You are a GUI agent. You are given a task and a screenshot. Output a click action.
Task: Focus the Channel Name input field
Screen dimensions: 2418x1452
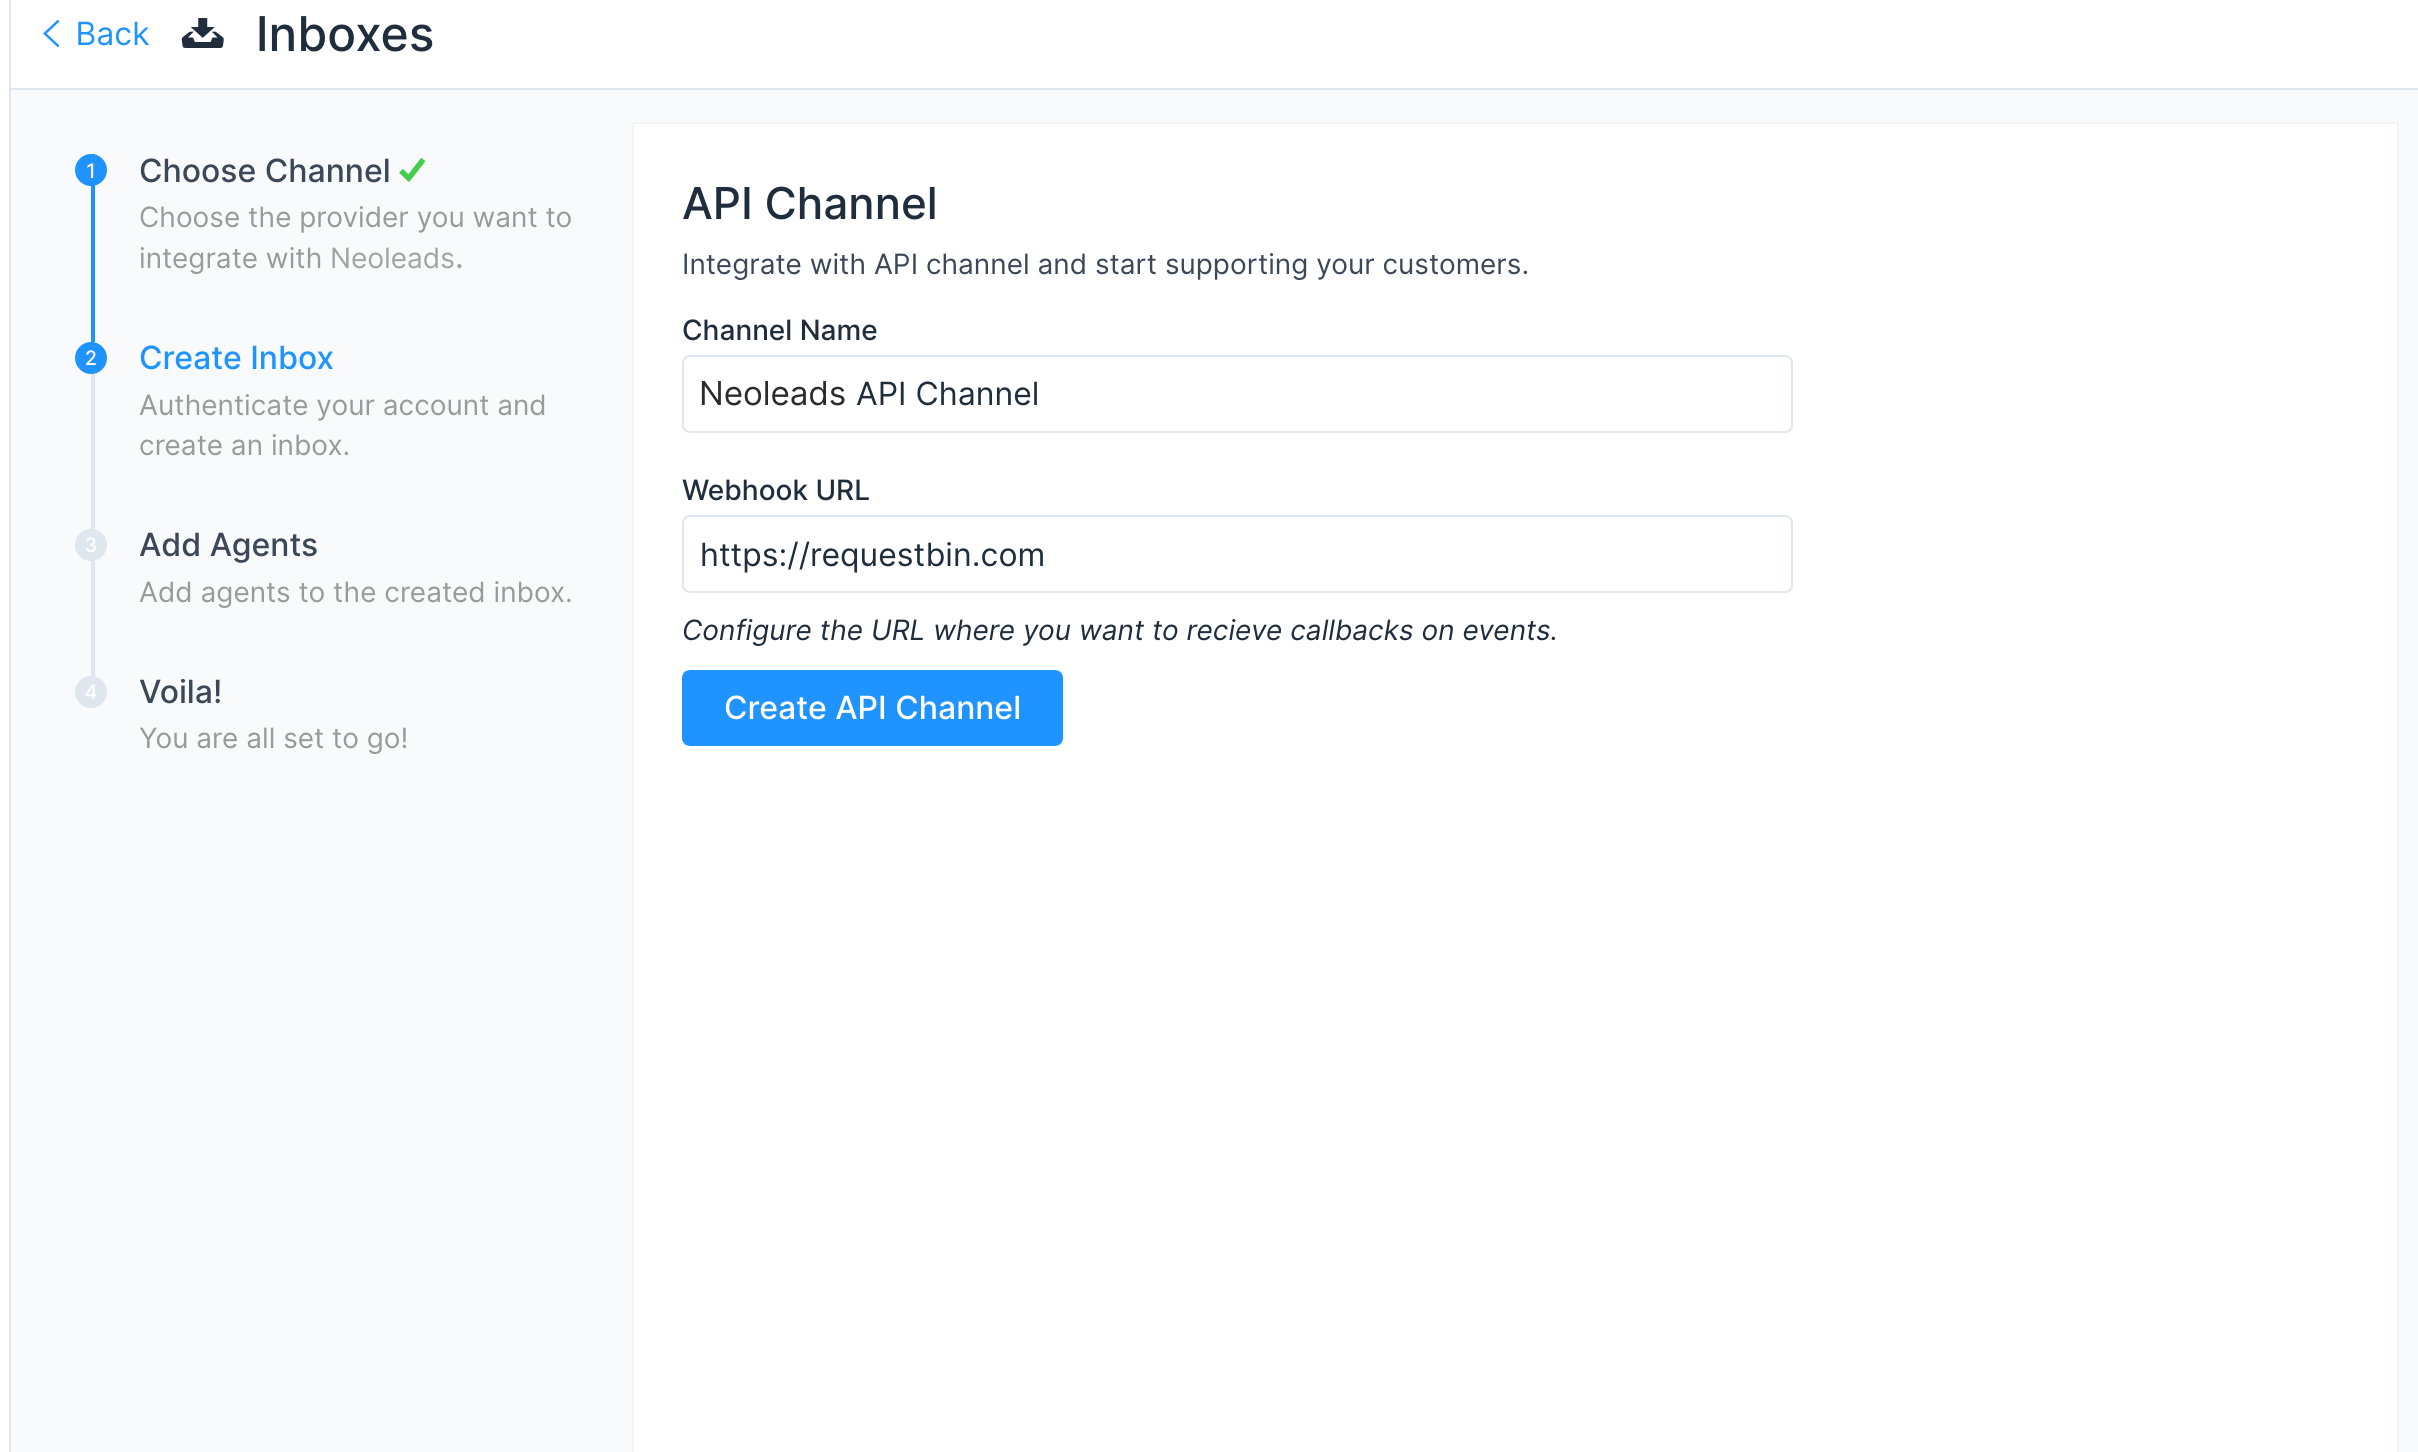click(x=1236, y=394)
